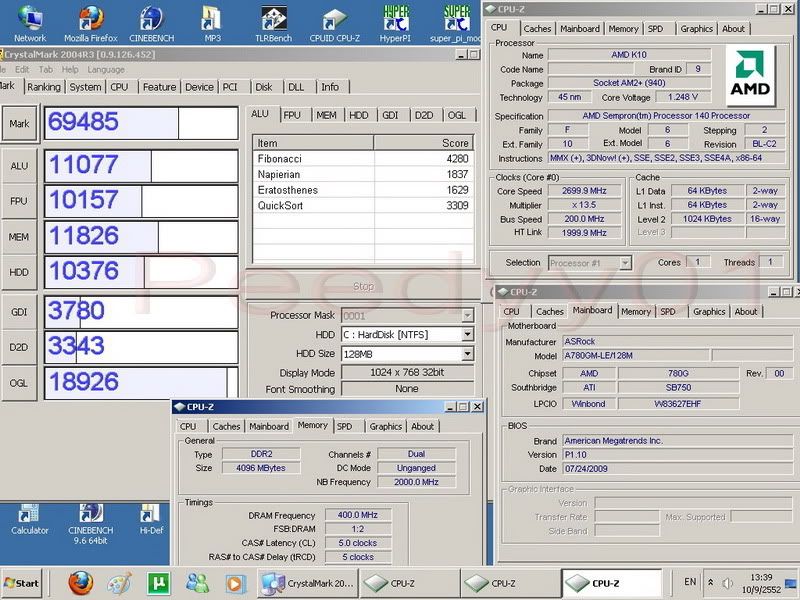Click the EN language indicator
This screenshot has height=600, width=800.
690,582
